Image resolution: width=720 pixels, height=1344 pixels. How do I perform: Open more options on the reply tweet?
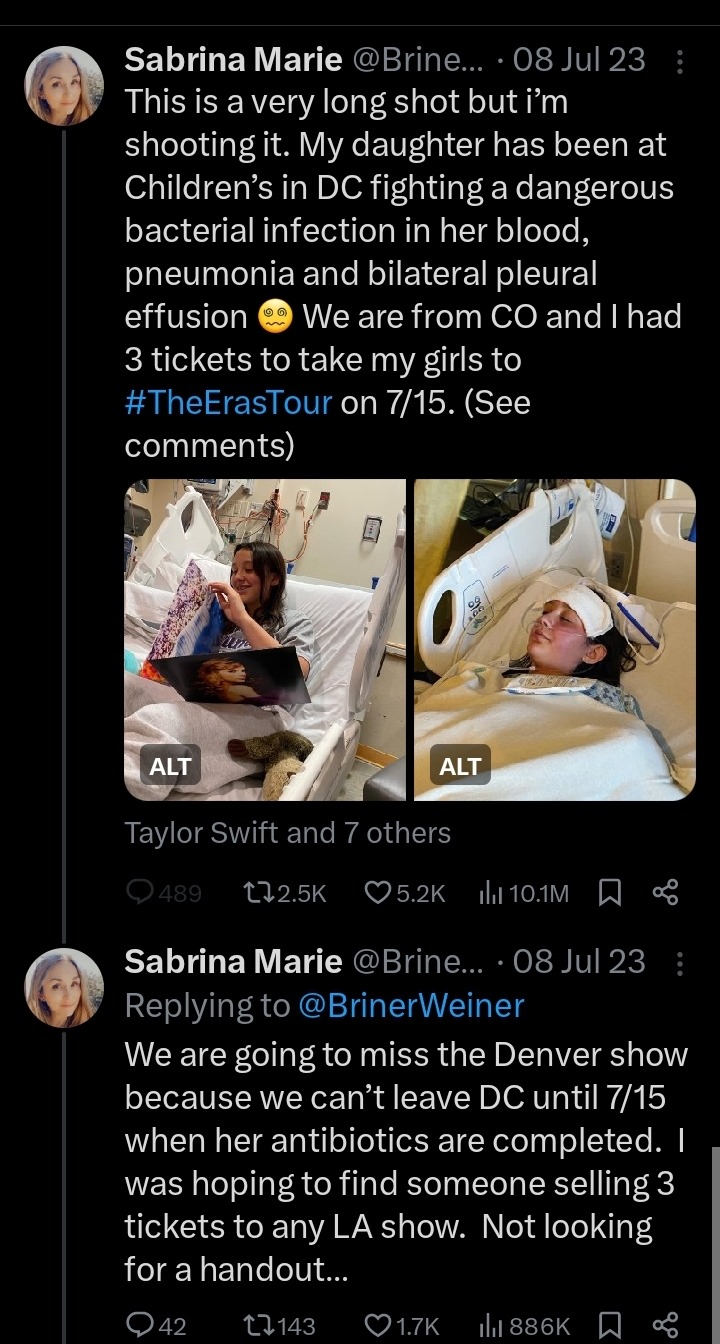point(680,963)
